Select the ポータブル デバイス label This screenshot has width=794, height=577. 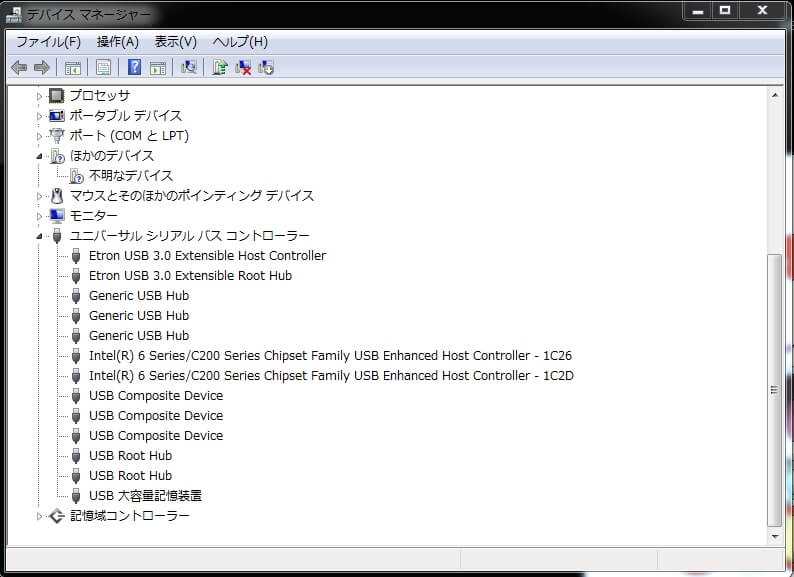click(x=126, y=116)
